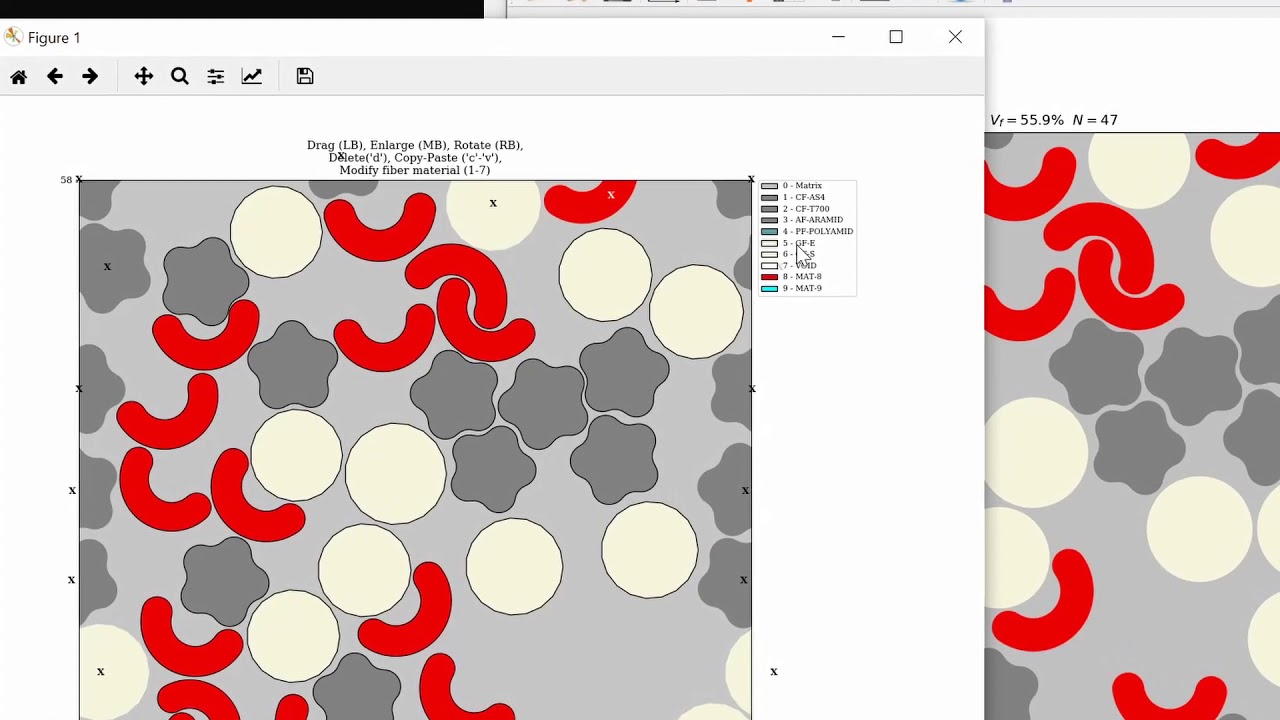Image resolution: width=1280 pixels, height=720 pixels.
Task: Open the Edit axis and curve parameters tool
Action: (x=252, y=77)
